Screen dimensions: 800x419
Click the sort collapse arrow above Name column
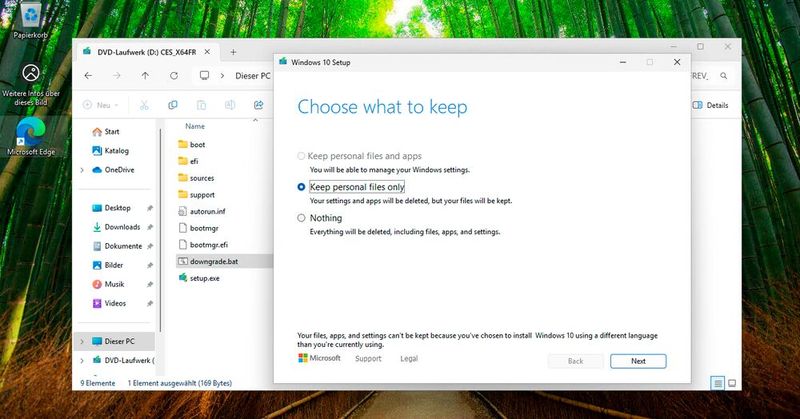(x=255, y=120)
